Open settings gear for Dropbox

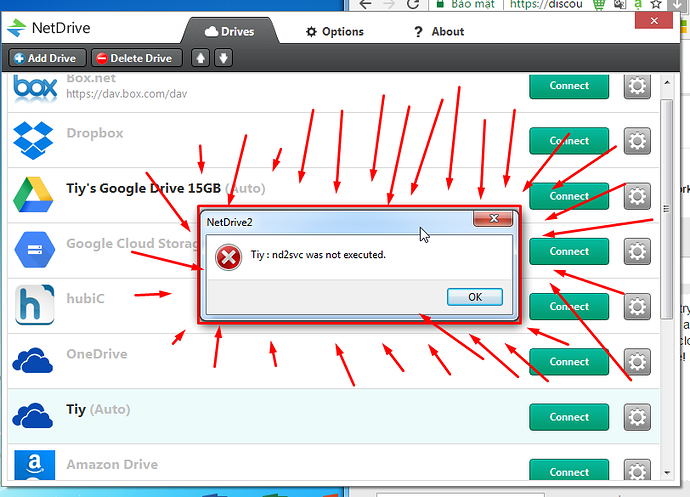pyautogui.click(x=637, y=141)
